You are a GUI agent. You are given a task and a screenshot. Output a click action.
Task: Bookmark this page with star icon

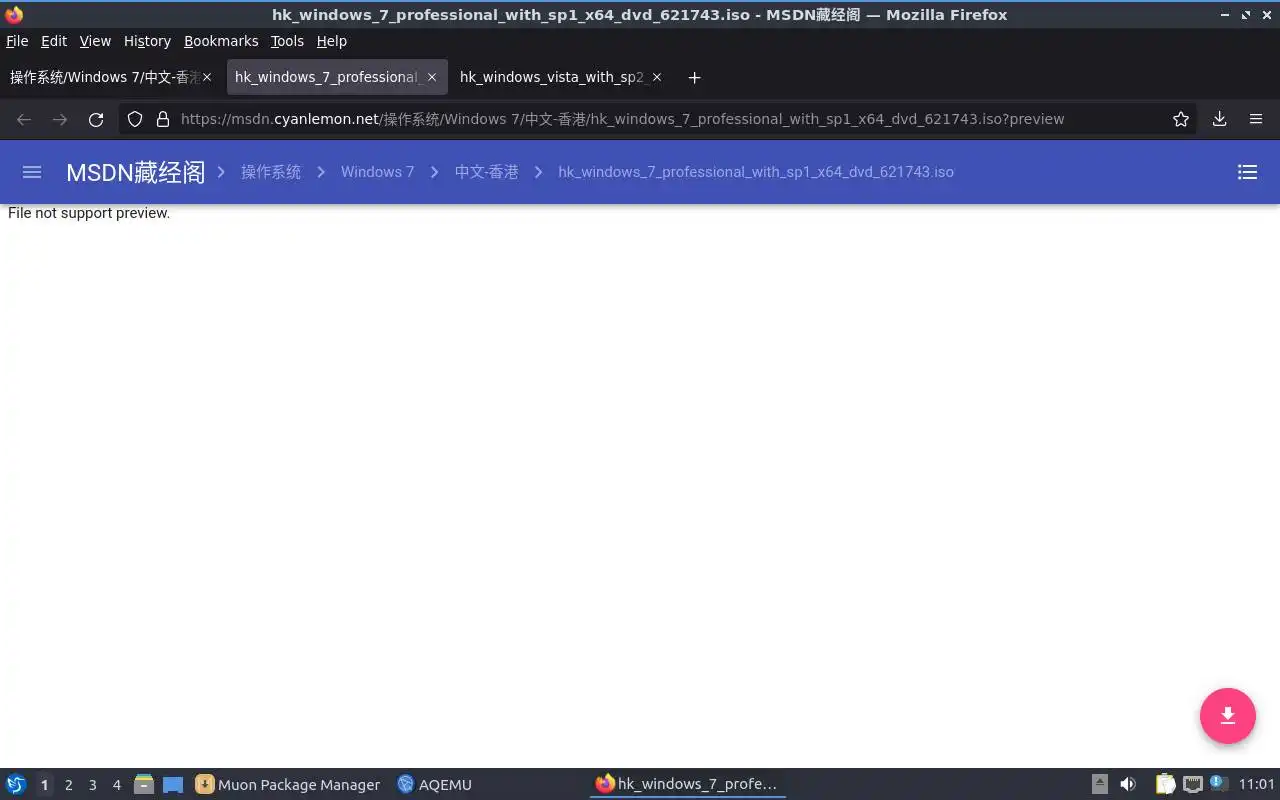(x=1181, y=119)
